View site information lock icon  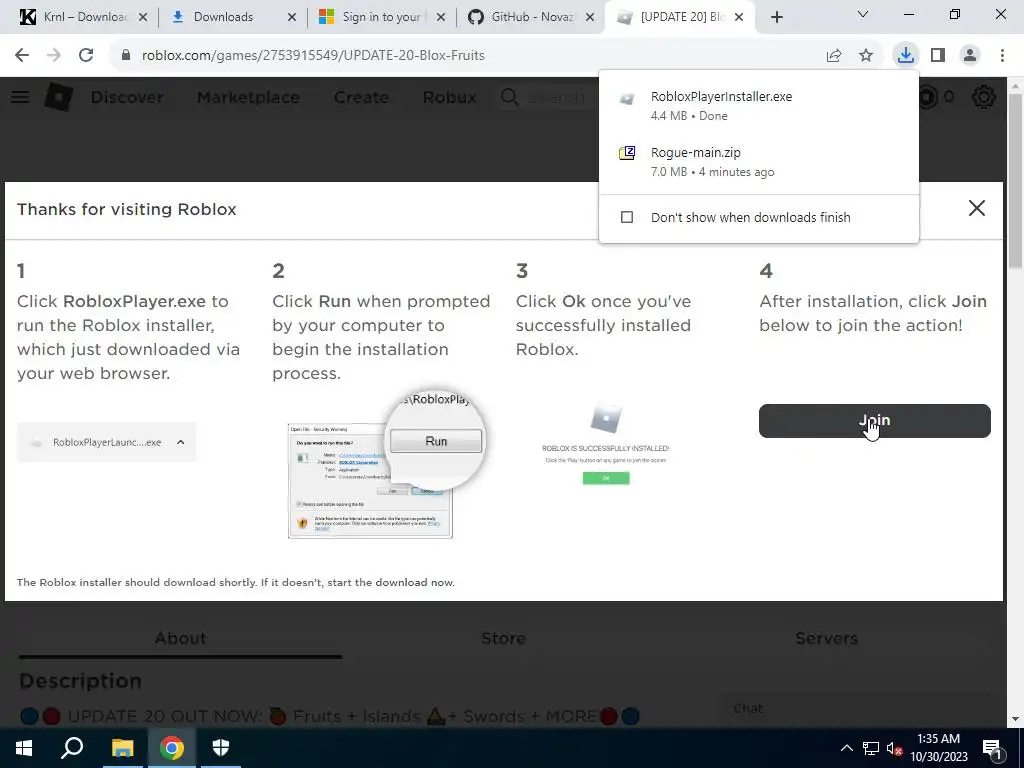[x=126, y=55]
